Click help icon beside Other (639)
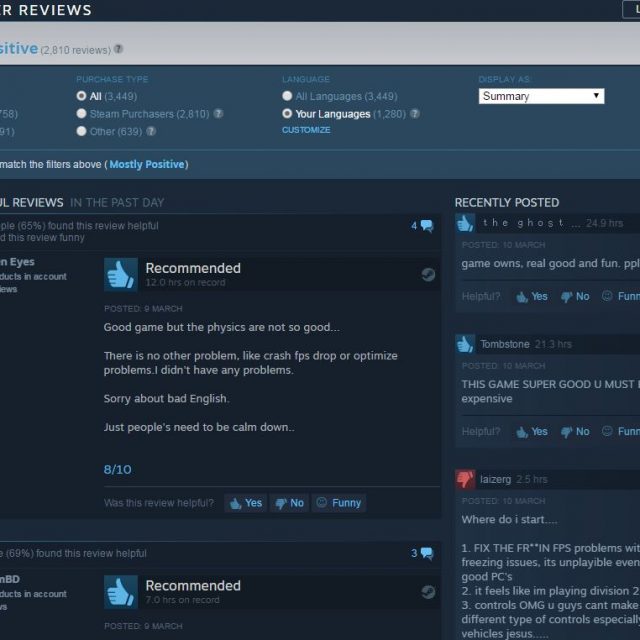The image size is (640, 640). 151,131
